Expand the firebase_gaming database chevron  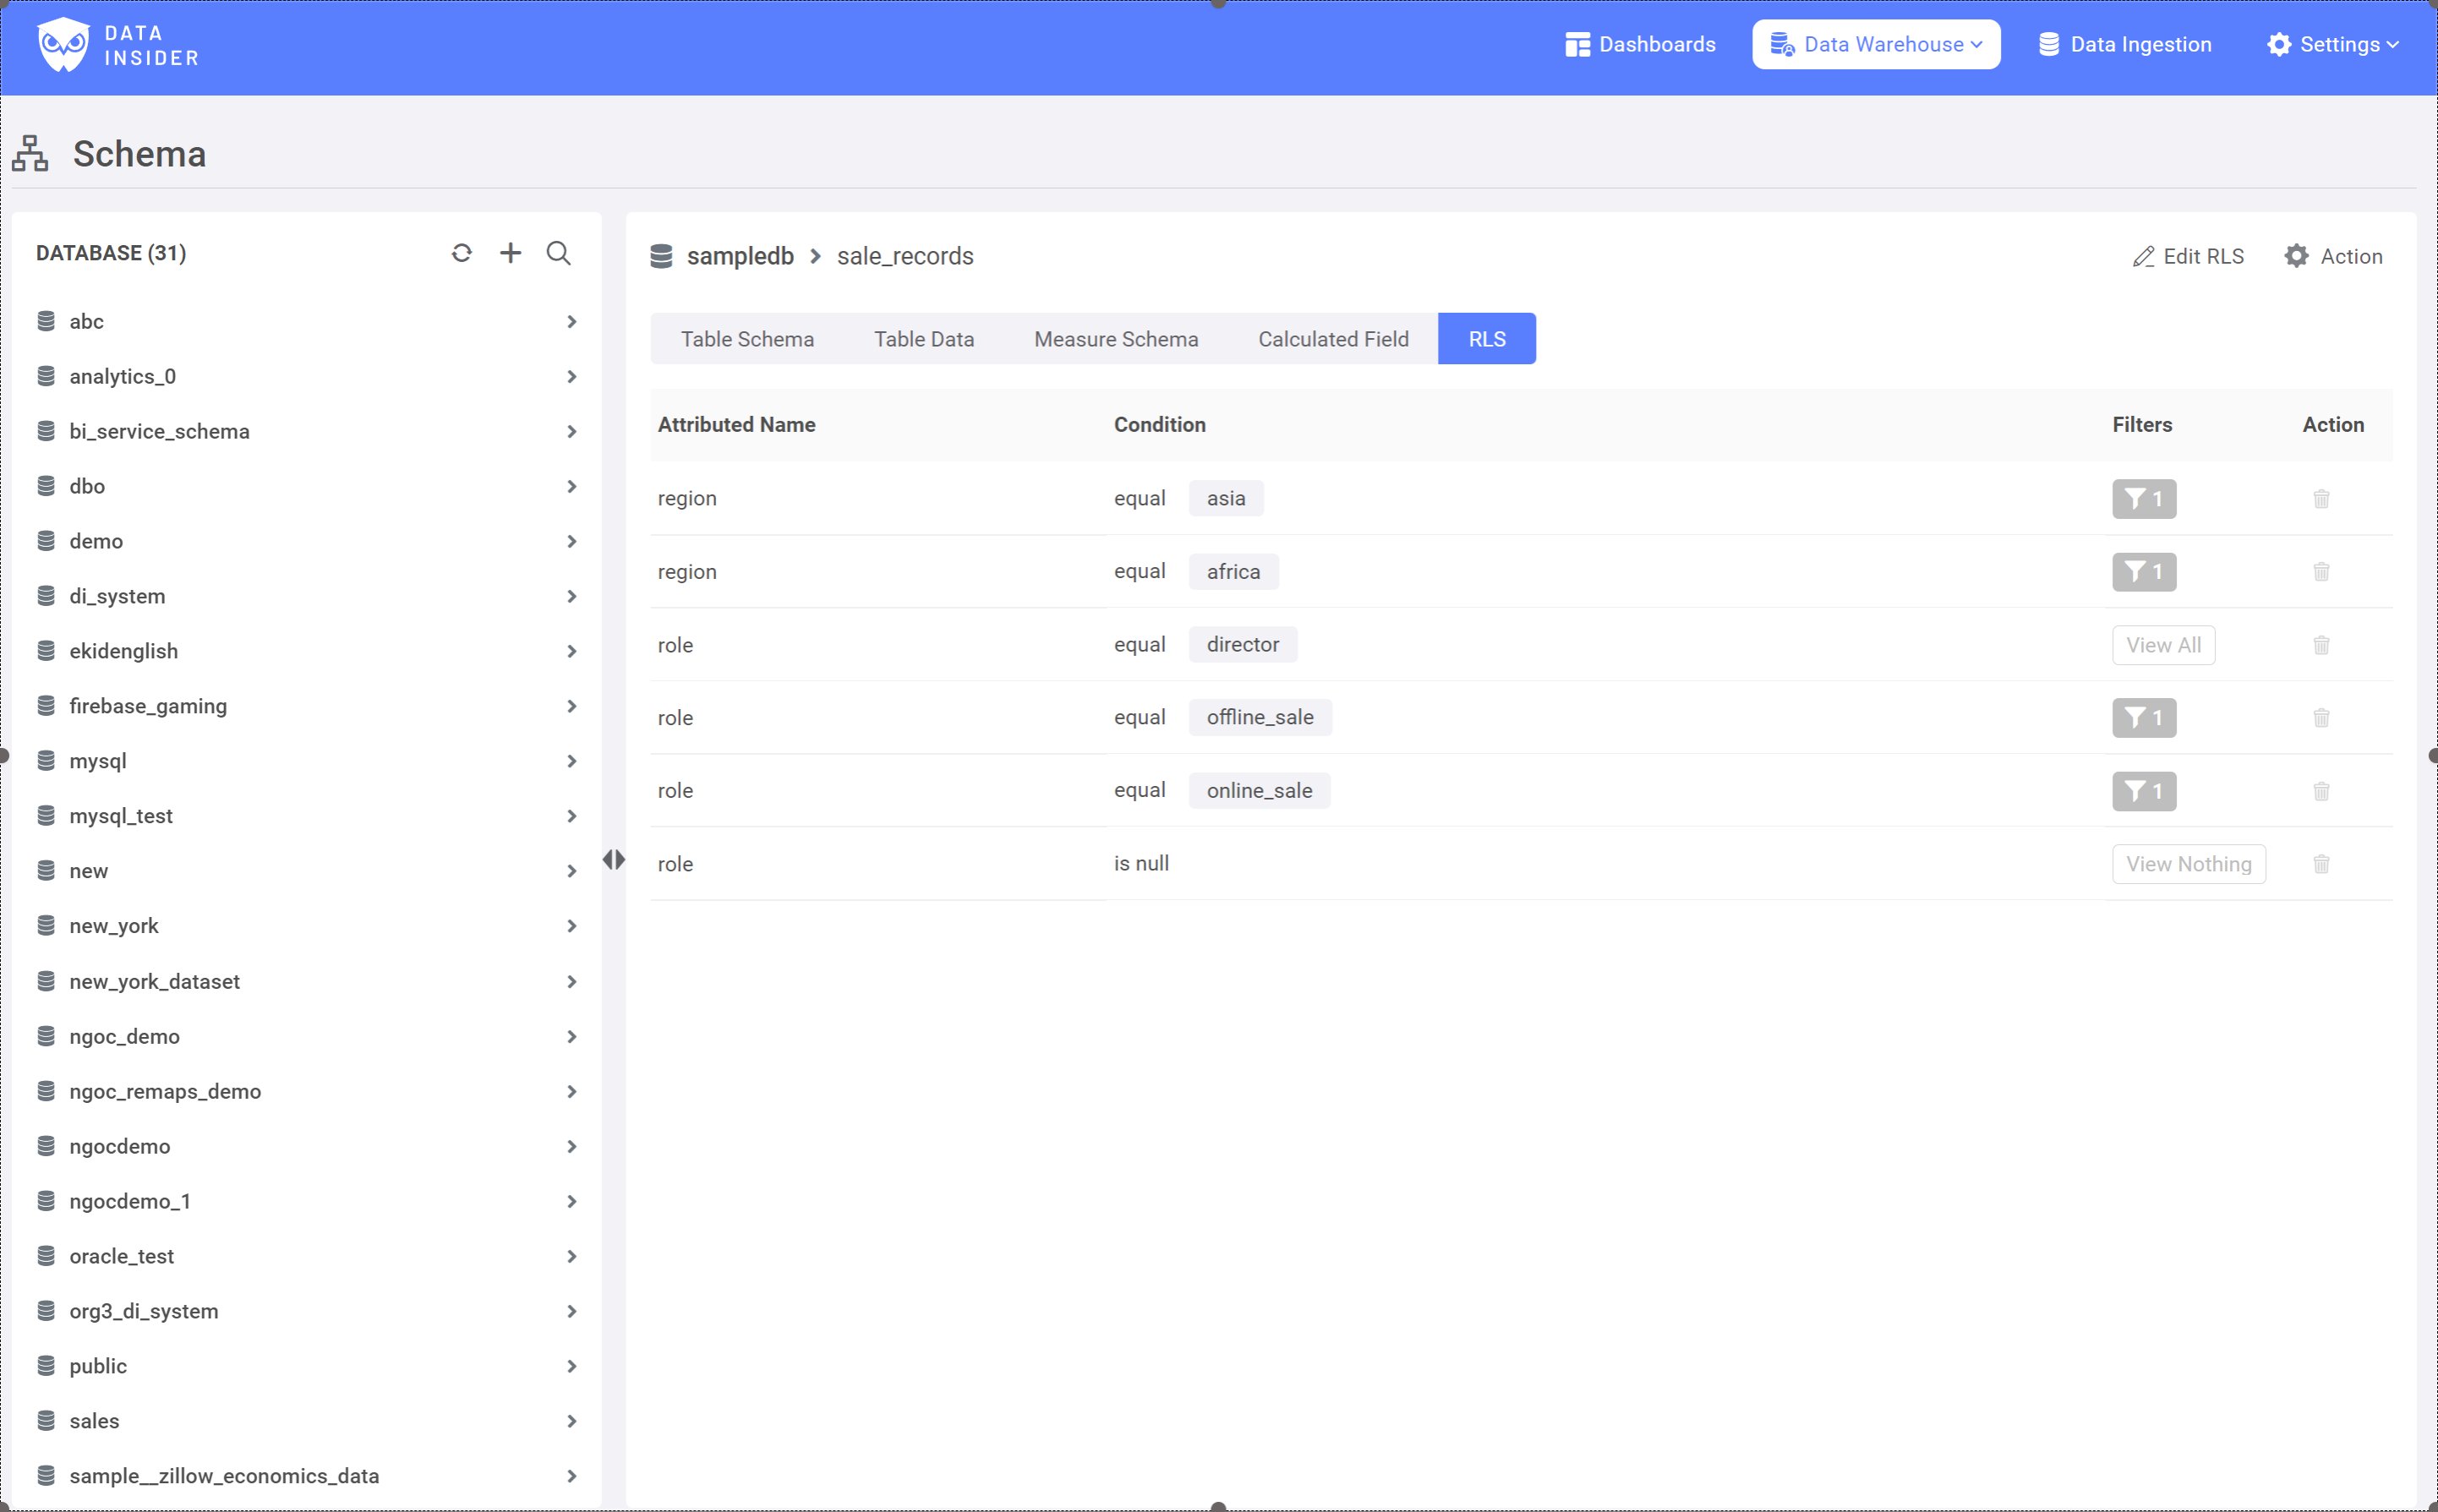(x=571, y=706)
